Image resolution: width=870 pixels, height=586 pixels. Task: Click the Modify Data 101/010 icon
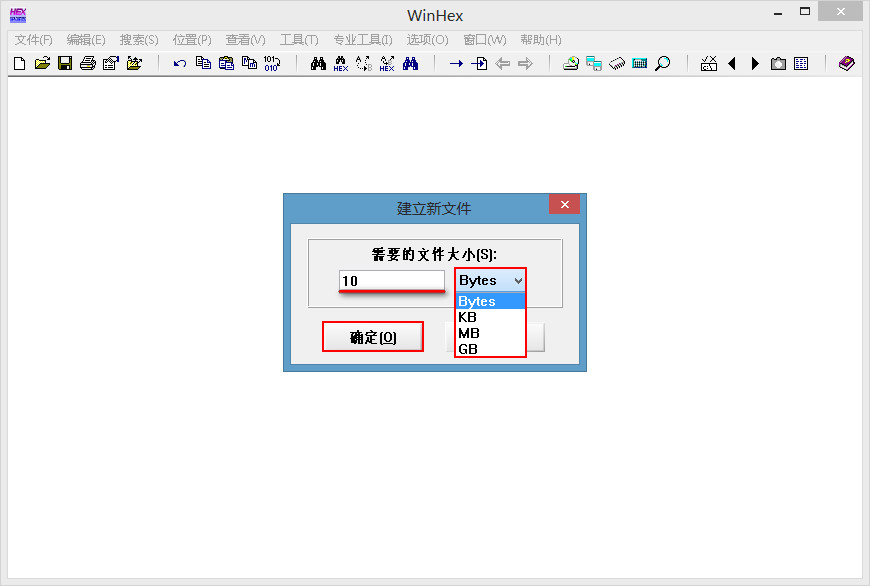[x=272, y=64]
